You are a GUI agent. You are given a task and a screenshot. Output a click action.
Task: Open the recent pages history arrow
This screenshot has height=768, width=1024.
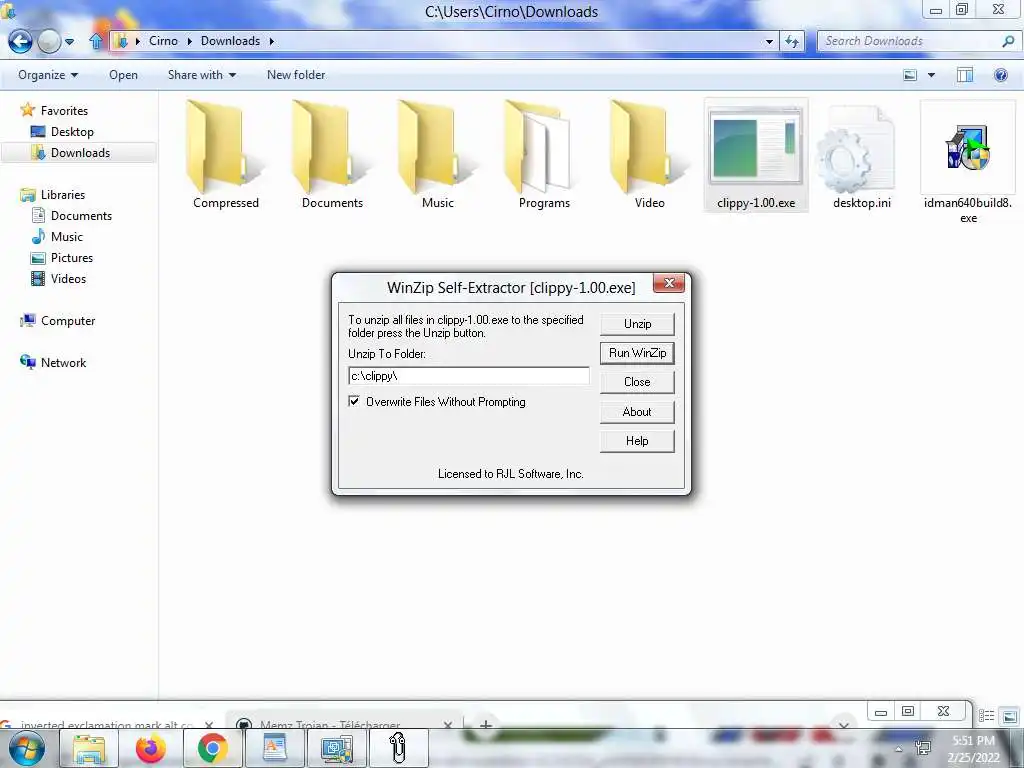pyautogui.click(x=69, y=42)
